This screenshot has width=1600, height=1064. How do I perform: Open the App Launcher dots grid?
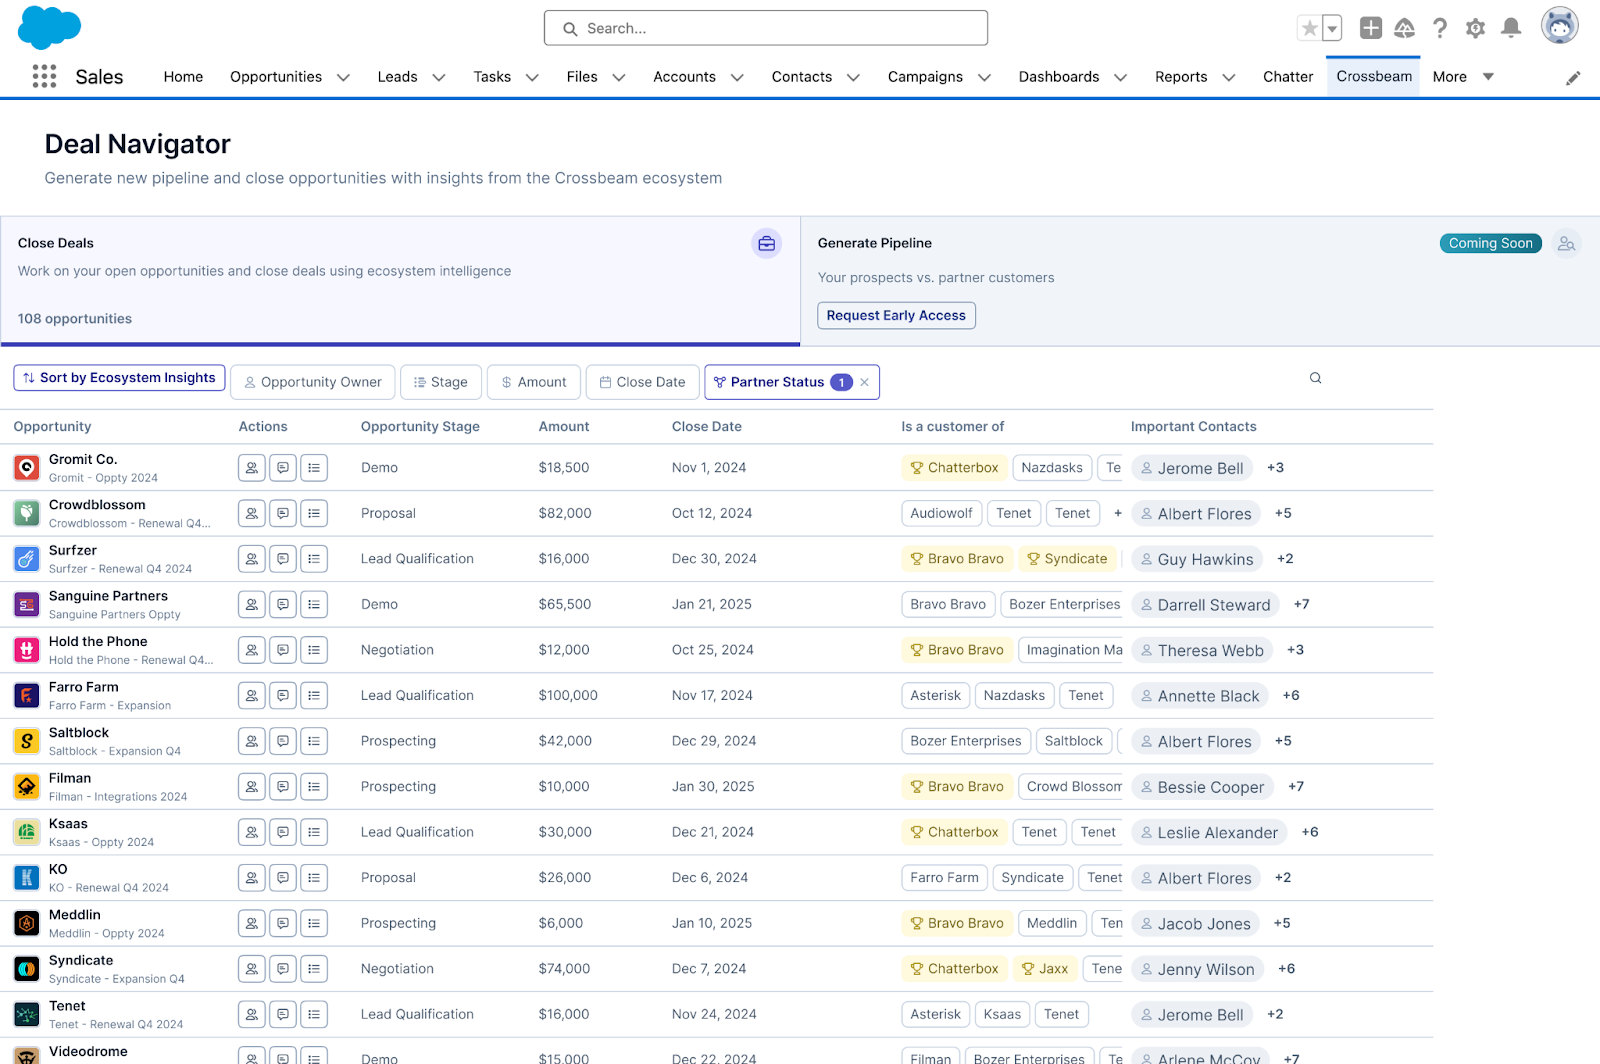44,77
